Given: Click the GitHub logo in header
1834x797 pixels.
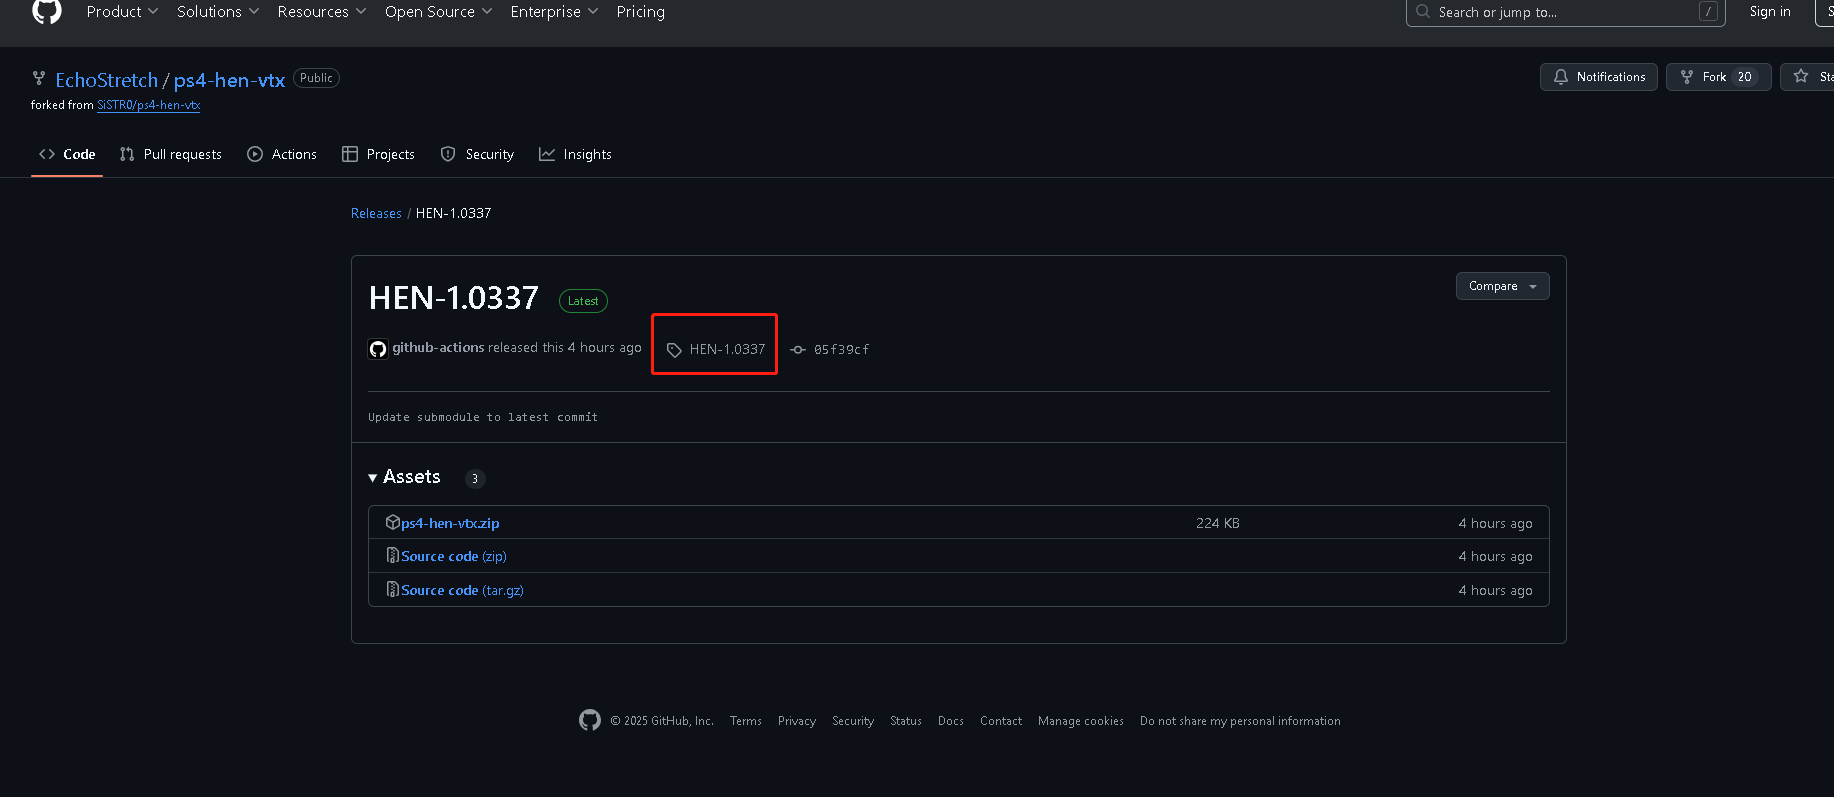Looking at the screenshot, I should [47, 10].
